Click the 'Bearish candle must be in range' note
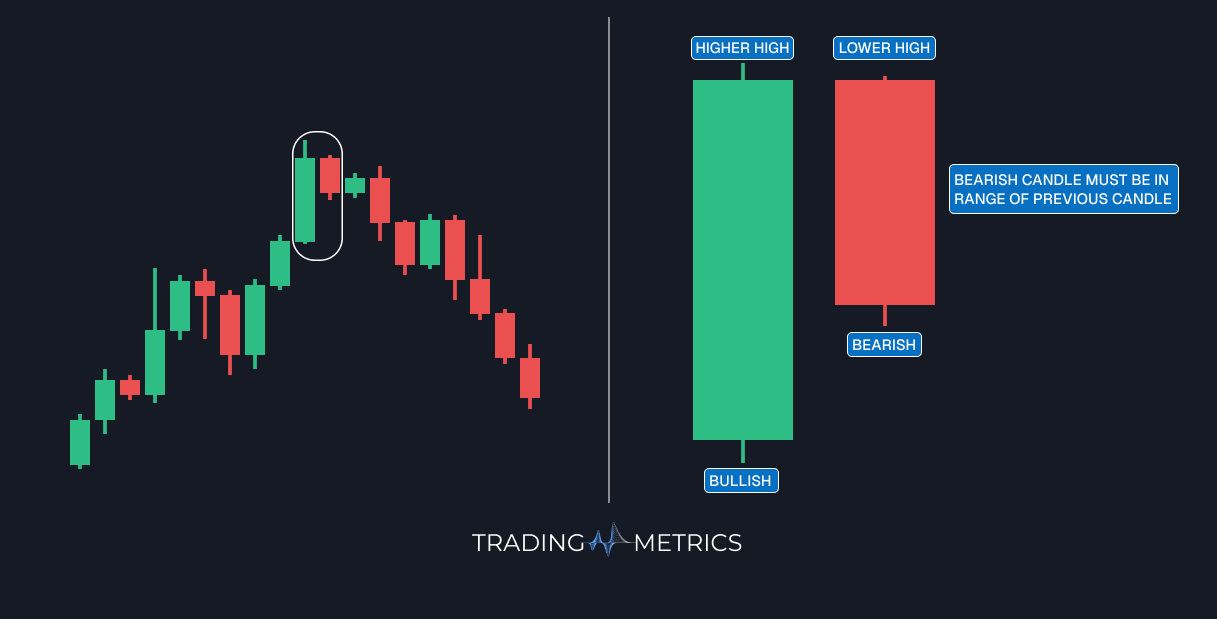 [1063, 189]
